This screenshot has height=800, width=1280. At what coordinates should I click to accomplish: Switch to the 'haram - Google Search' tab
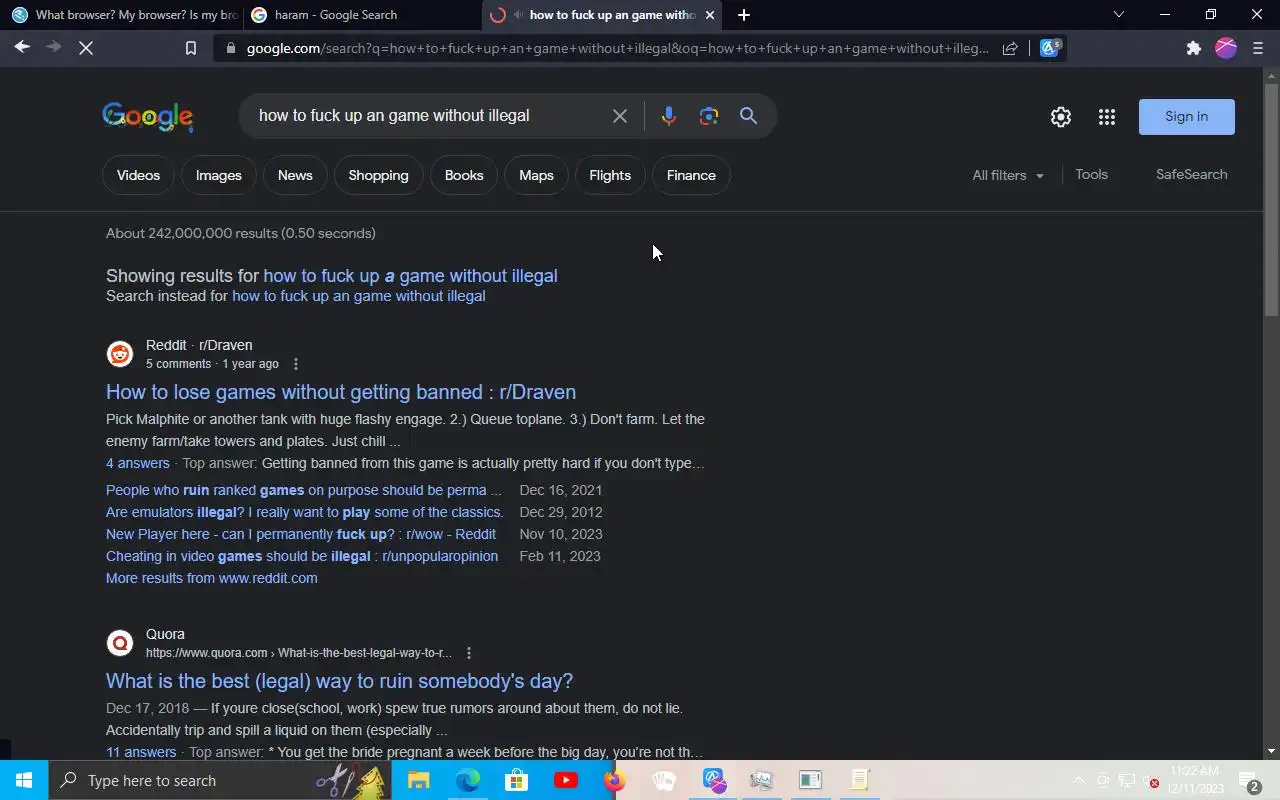pos(361,15)
